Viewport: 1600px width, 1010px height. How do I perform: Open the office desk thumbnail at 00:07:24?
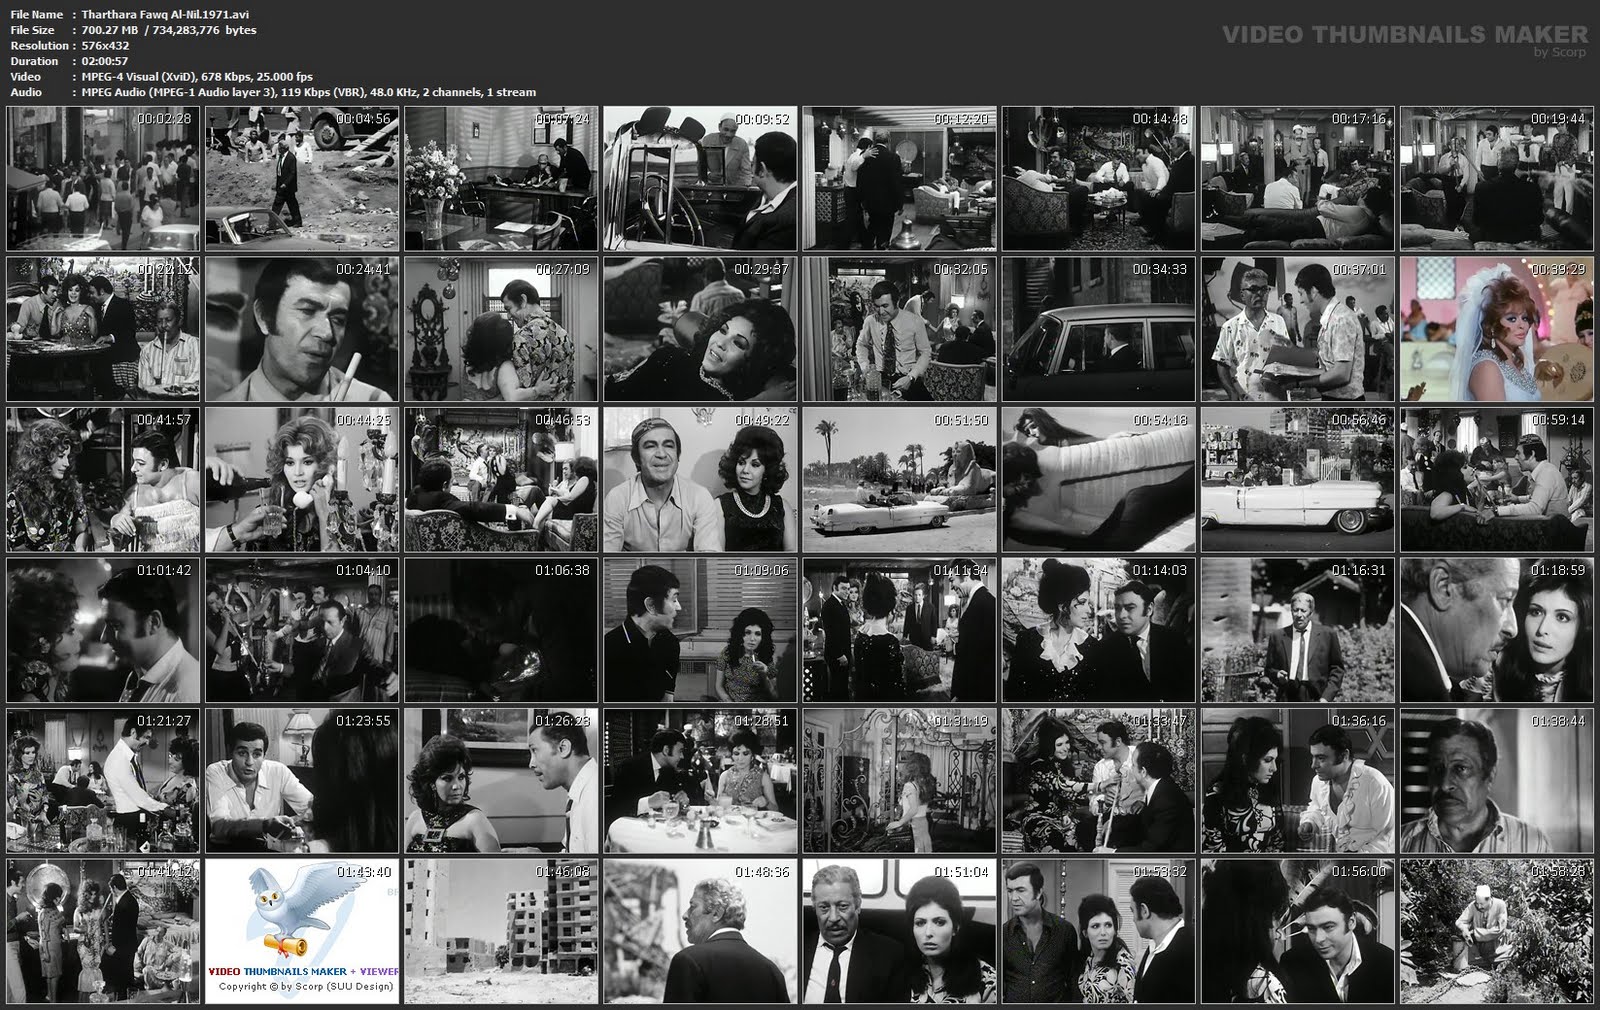[x=501, y=179]
